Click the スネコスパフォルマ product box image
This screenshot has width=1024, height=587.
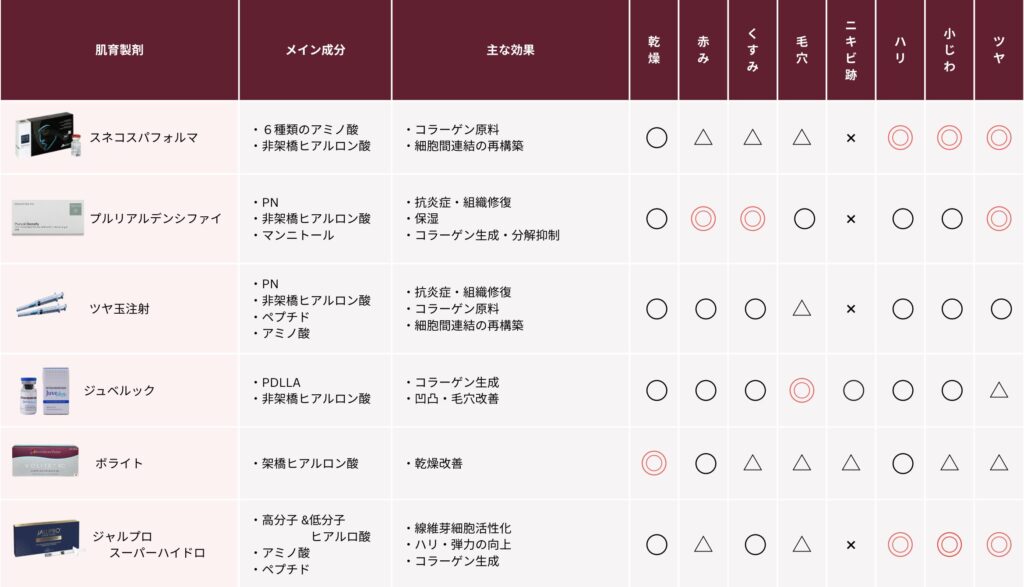tap(48, 135)
